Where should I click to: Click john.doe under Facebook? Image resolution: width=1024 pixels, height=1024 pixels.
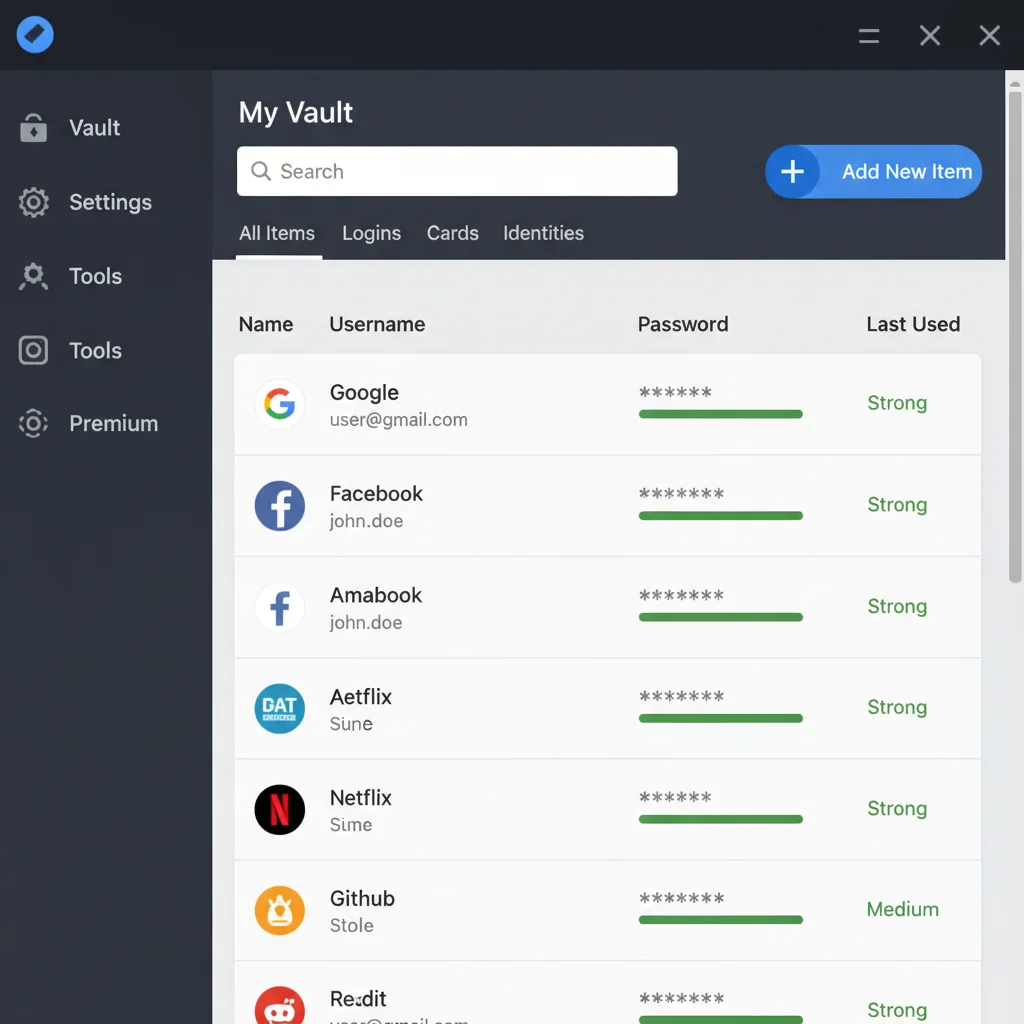click(366, 521)
